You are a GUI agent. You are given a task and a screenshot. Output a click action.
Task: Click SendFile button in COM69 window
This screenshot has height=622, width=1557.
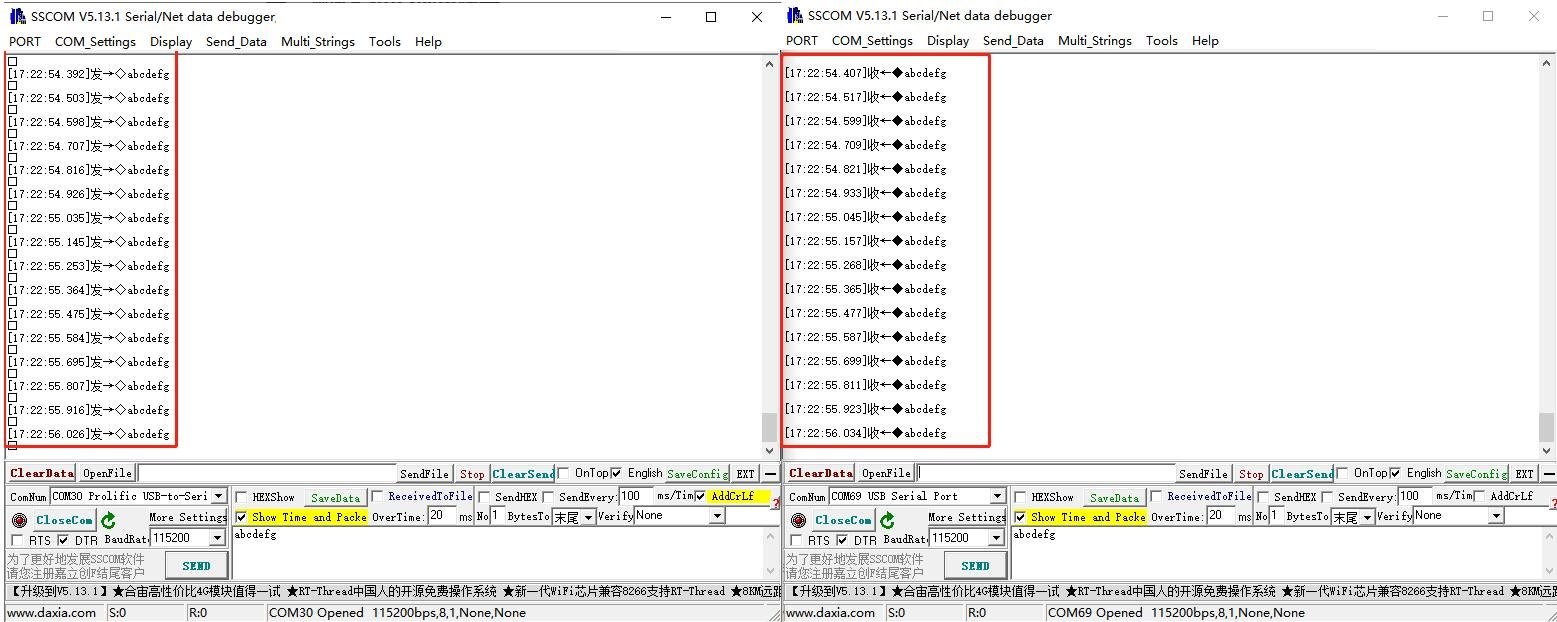(1203, 474)
